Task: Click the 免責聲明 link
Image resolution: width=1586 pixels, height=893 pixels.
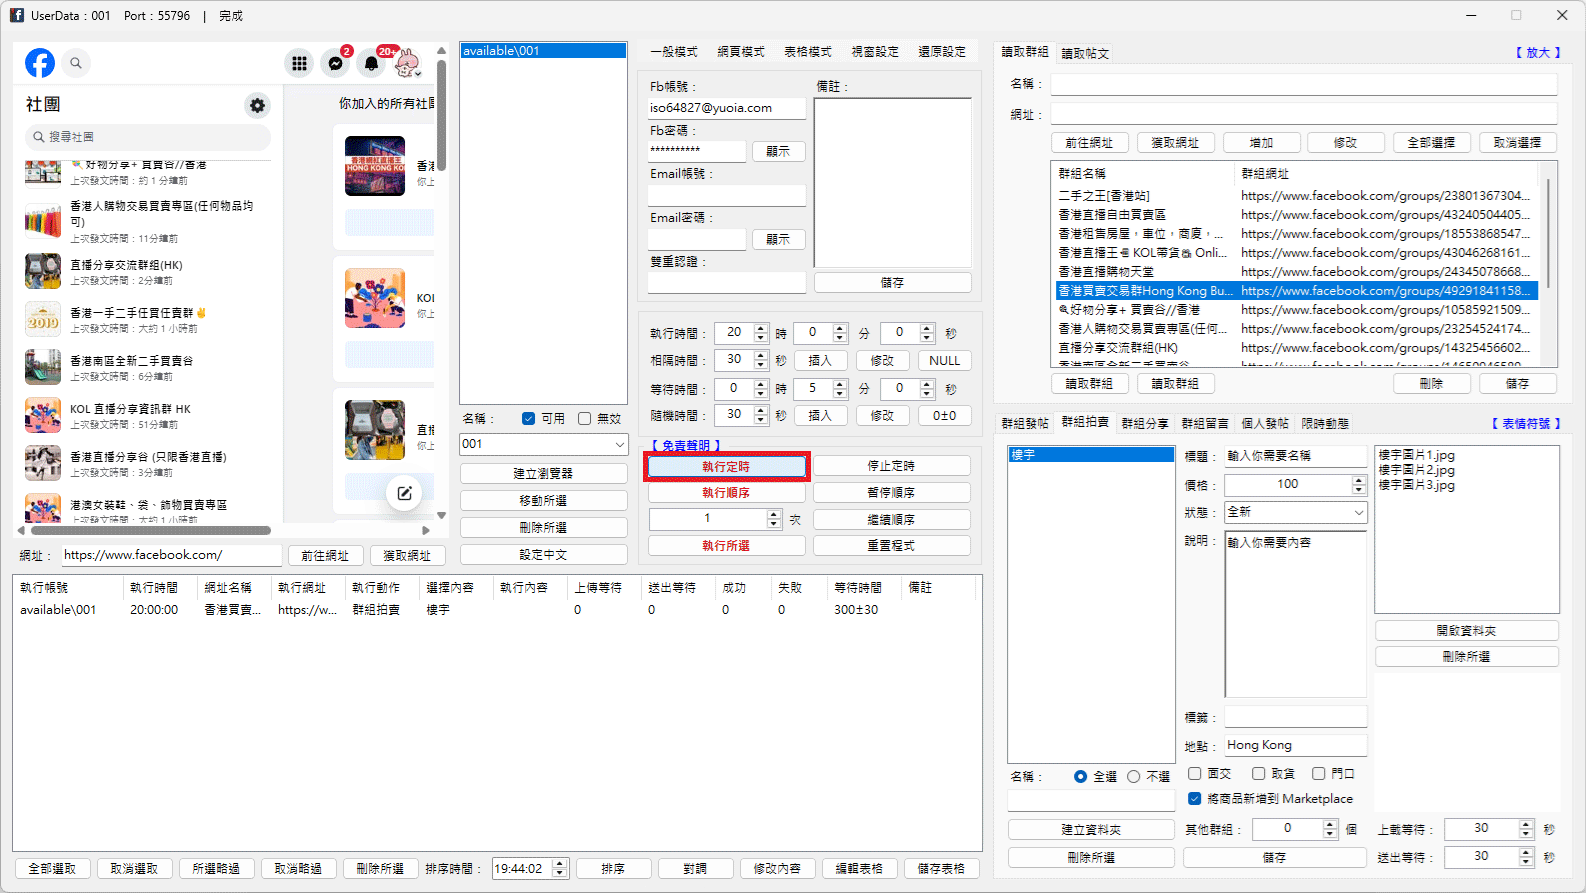Action: [x=686, y=446]
